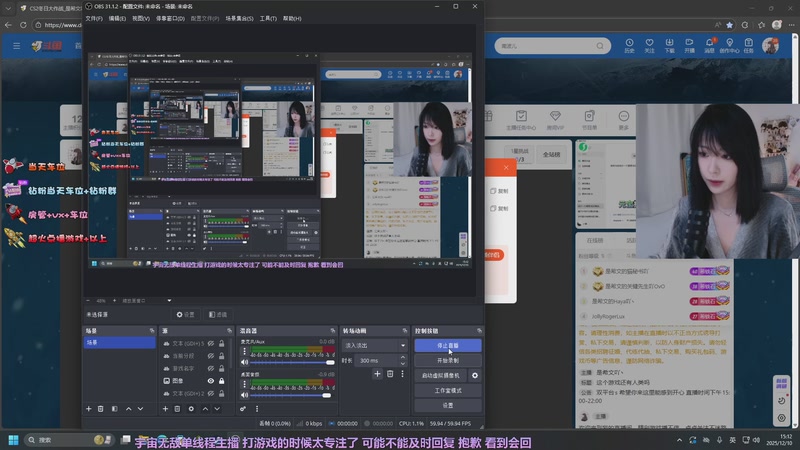Open 编辑(E) menu in OBS

117,18
